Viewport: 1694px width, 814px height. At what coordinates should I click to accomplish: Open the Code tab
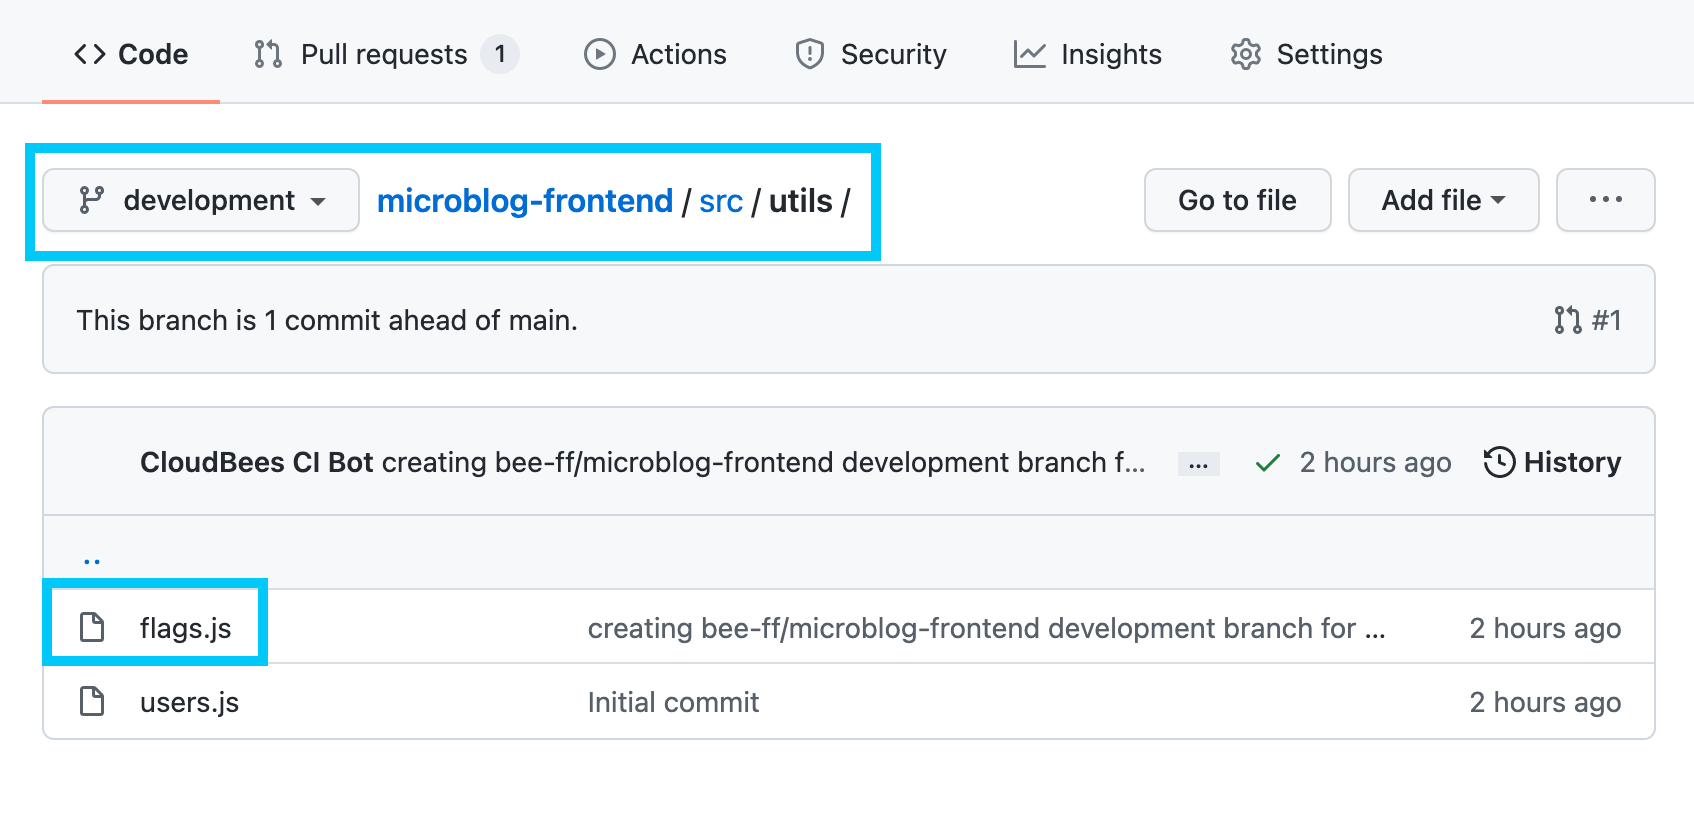131,54
